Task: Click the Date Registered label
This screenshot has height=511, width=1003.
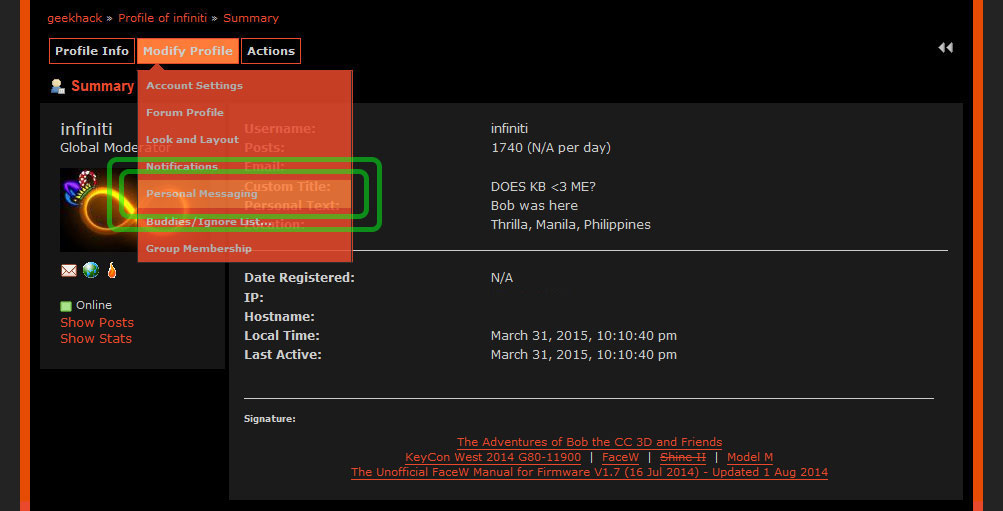Action: [299, 278]
